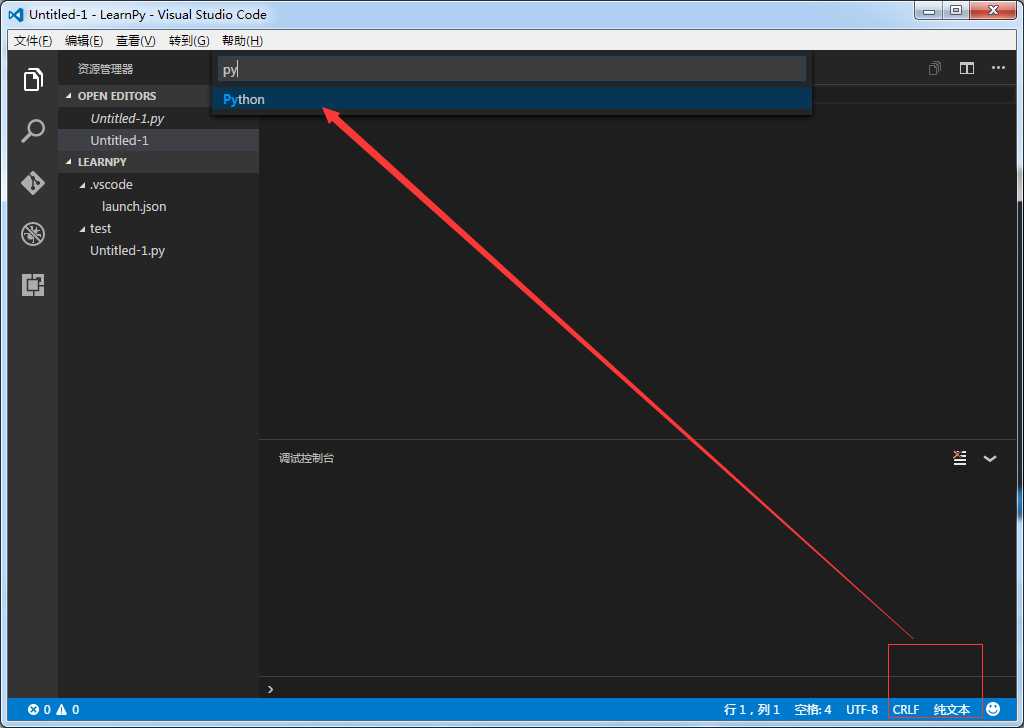Open the Explorer view in activity bar
The height and width of the screenshot is (728, 1024).
point(33,80)
